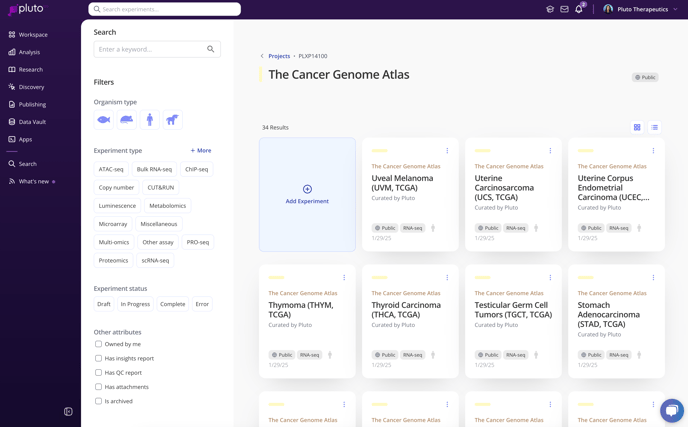Open the mail inbox icon
The width and height of the screenshot is (688, 427).
pyautogui.click(x=564, y=9)
